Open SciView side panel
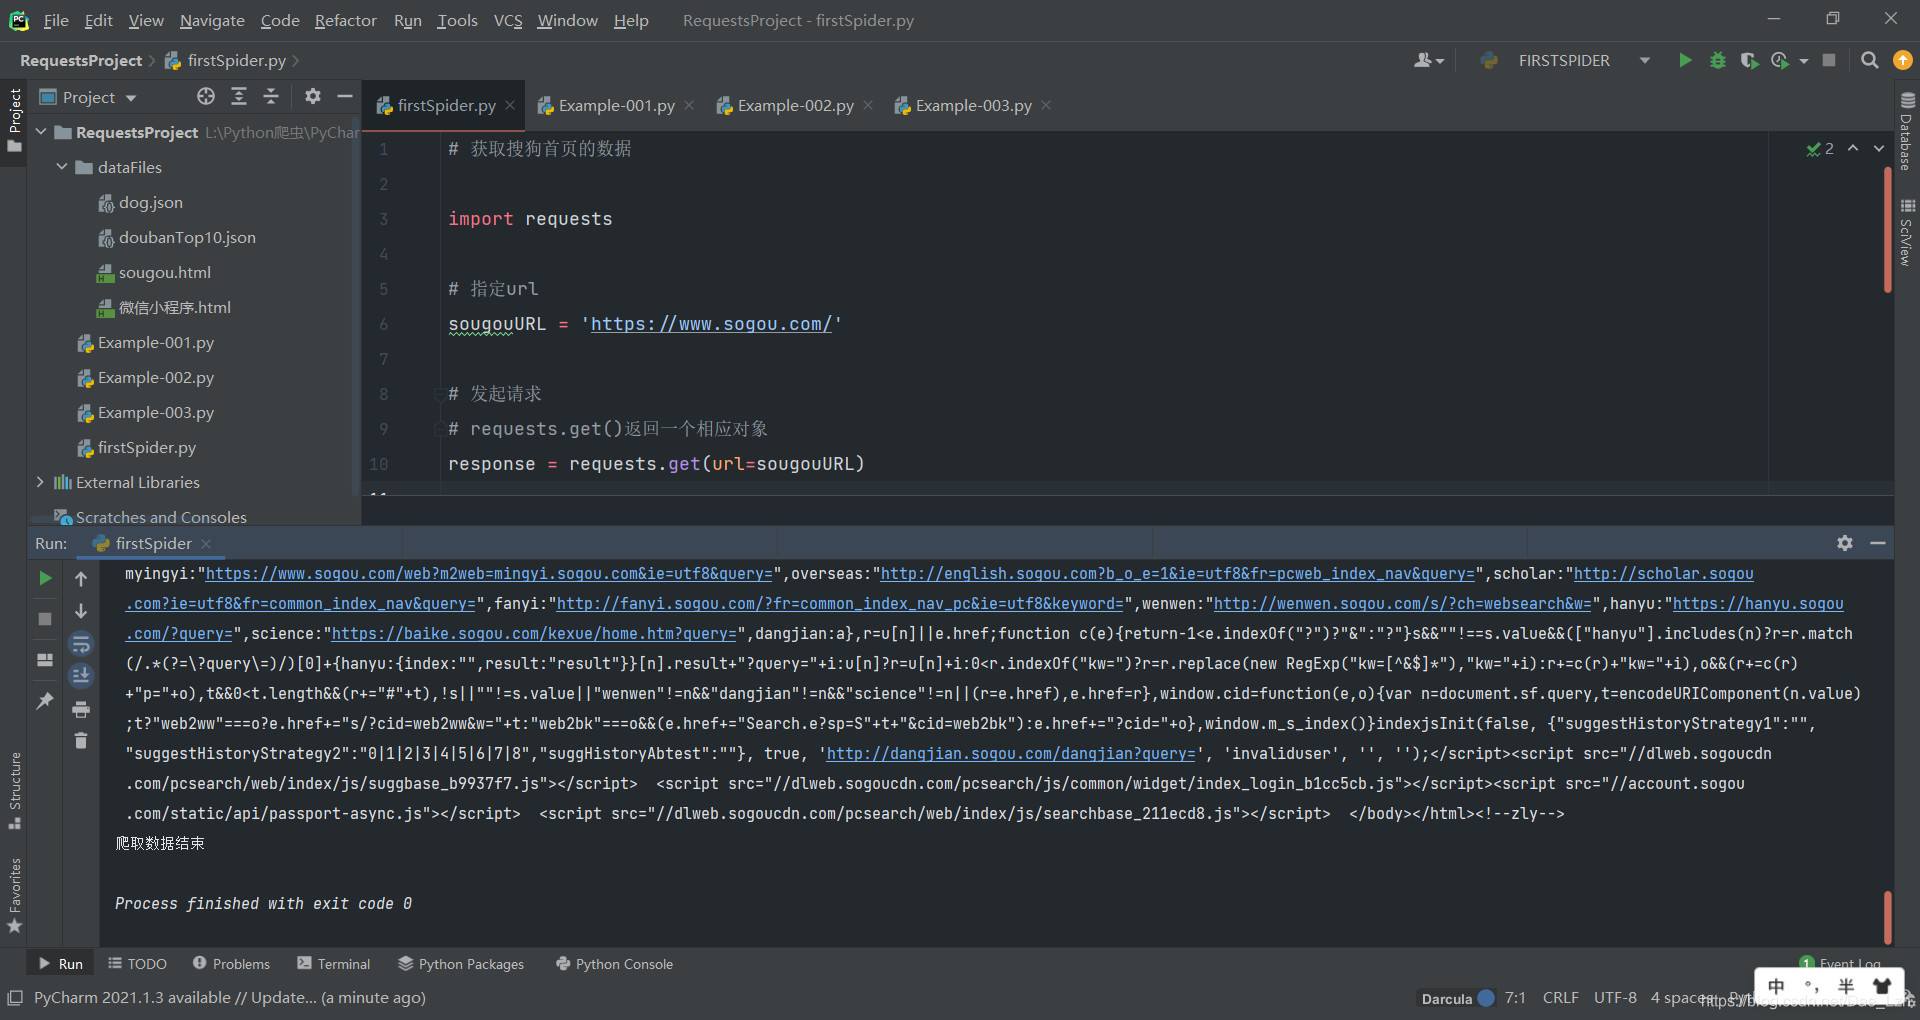Viewport: 1920px width, 1020px height. [1907, 233]
